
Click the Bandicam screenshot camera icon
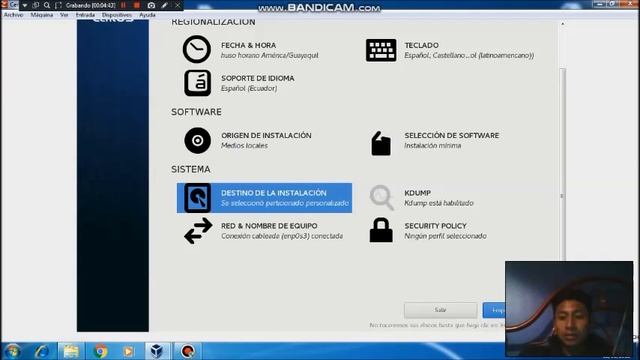(151, 5)
